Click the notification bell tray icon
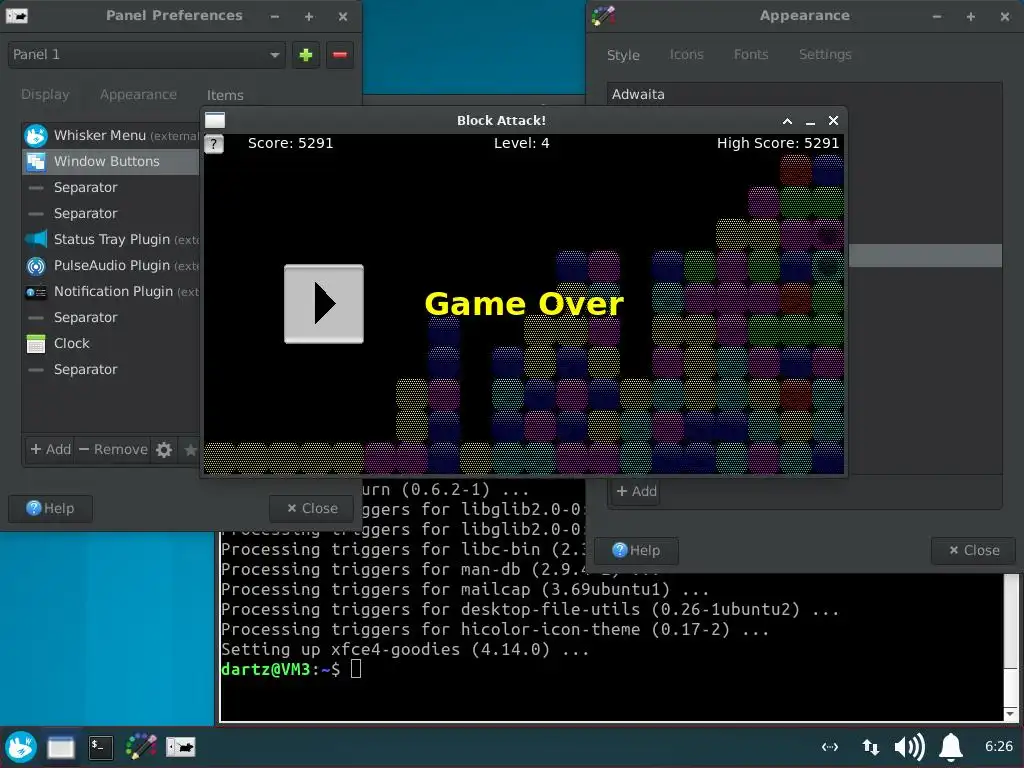Screen dimensions: 1024x768 951,746
